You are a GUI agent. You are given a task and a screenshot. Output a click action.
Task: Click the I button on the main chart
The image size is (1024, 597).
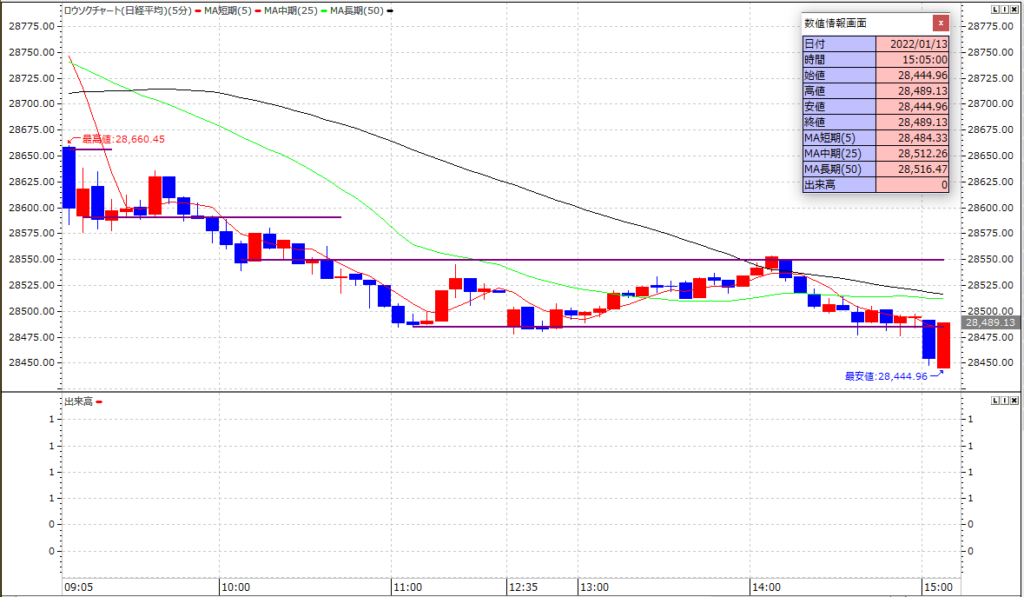[x=1004, y=9]
